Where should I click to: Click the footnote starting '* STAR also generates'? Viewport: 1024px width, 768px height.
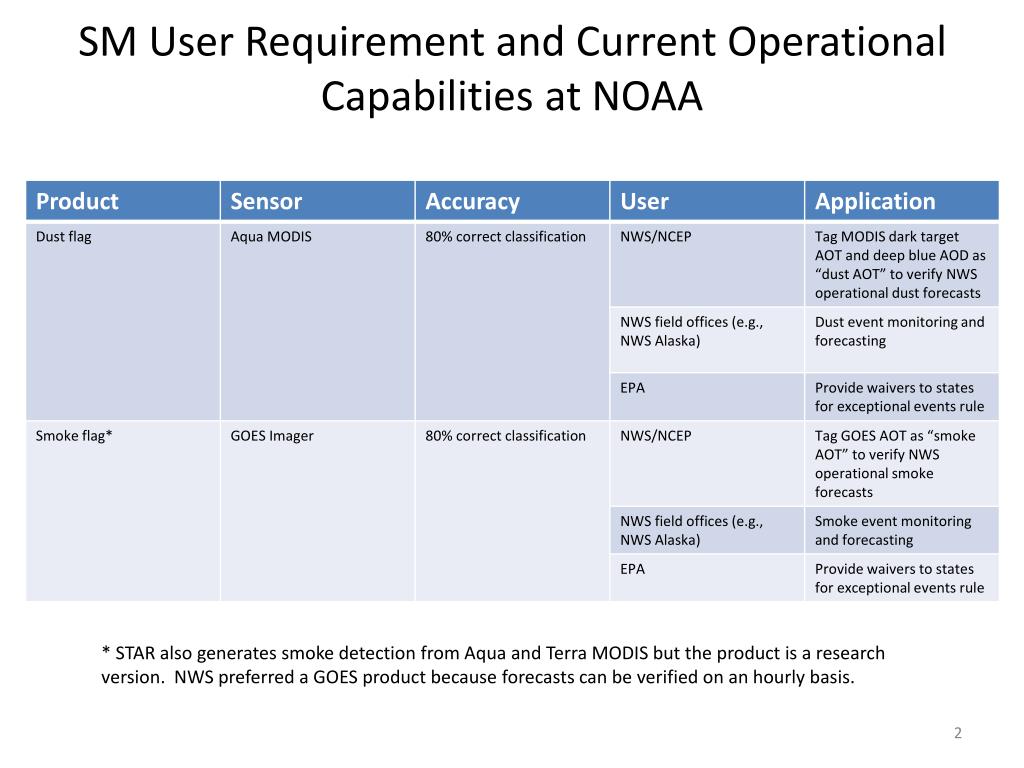[493, 665]
